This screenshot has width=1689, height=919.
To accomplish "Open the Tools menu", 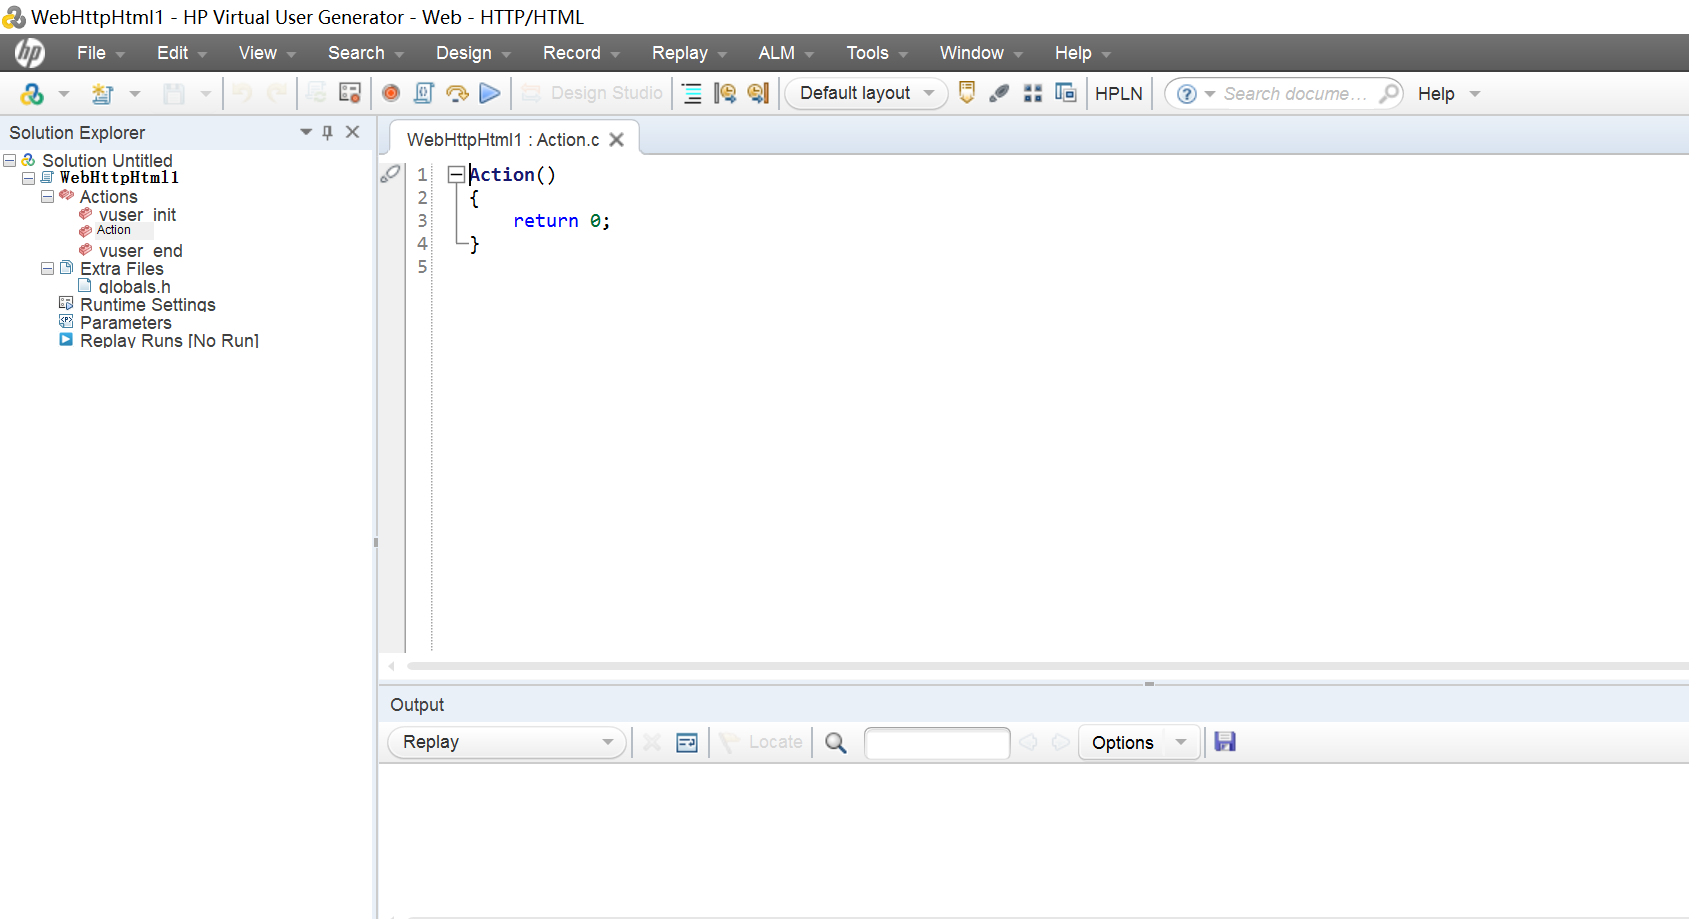I will pyautogui.click(x=876, y=53).
